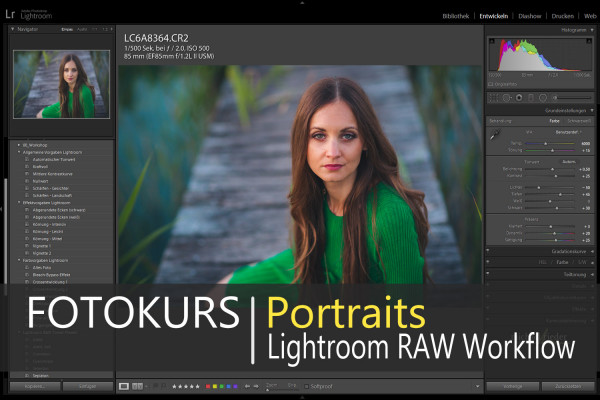The width and height of the screenshot is (600, 400).
Task: Select the radial filter tool
Action: 543,98
